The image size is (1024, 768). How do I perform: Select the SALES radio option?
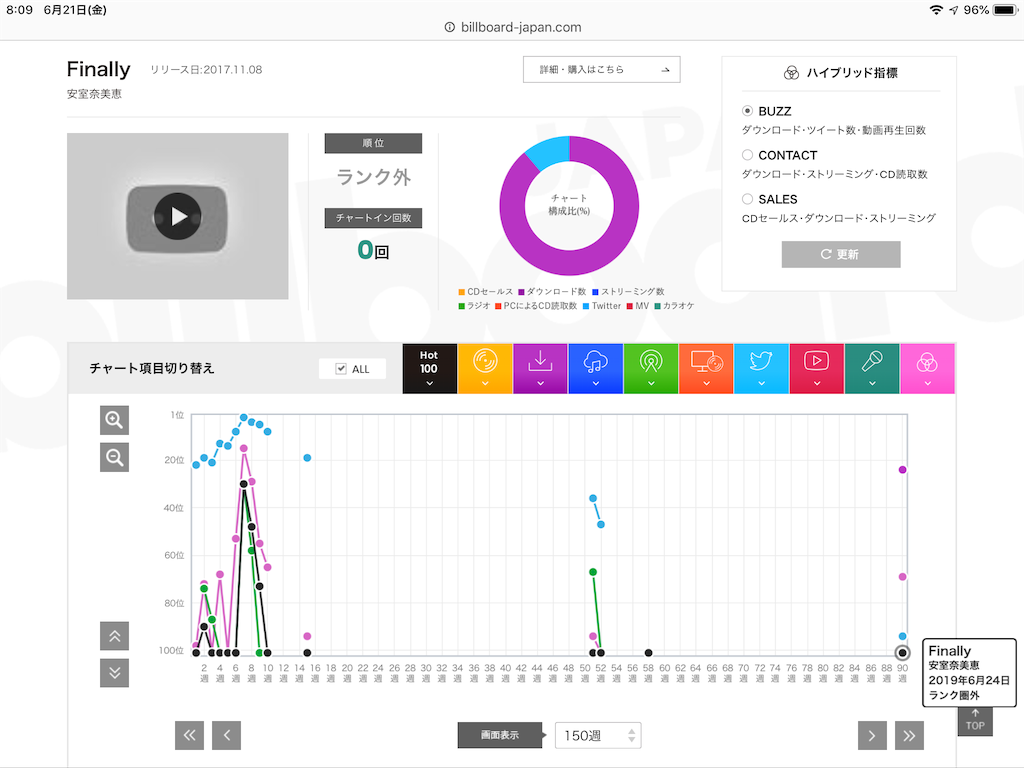[747, 199]
